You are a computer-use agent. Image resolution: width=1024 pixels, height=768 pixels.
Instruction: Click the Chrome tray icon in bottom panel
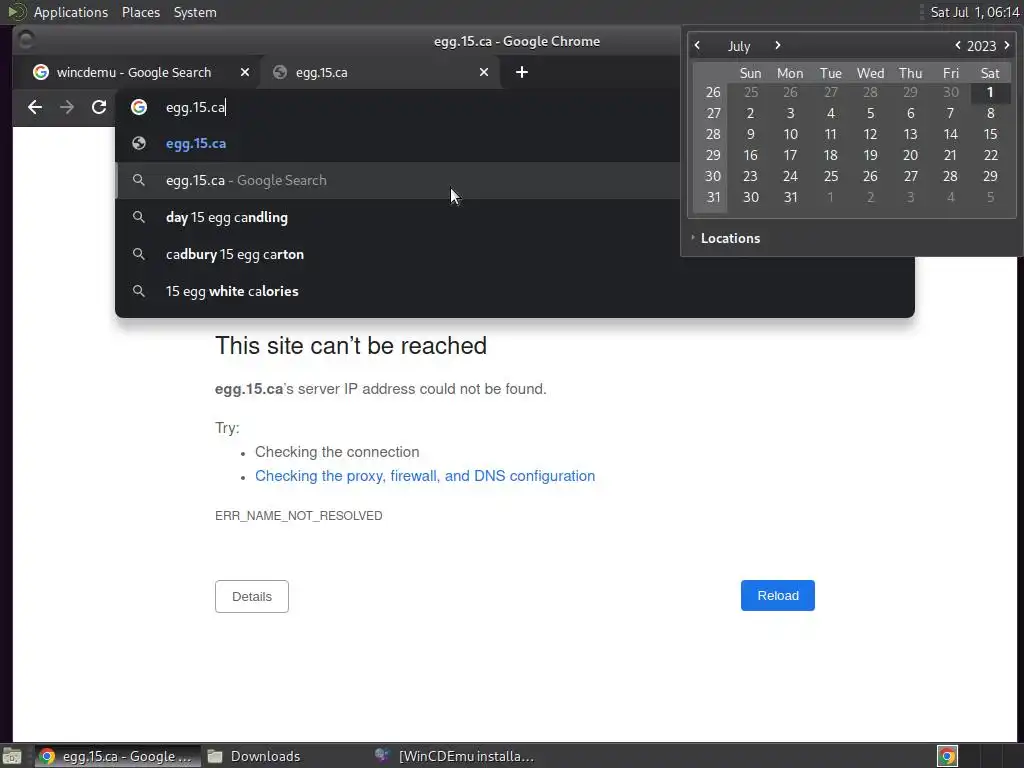pyautogui.click(x=947, y=756)
